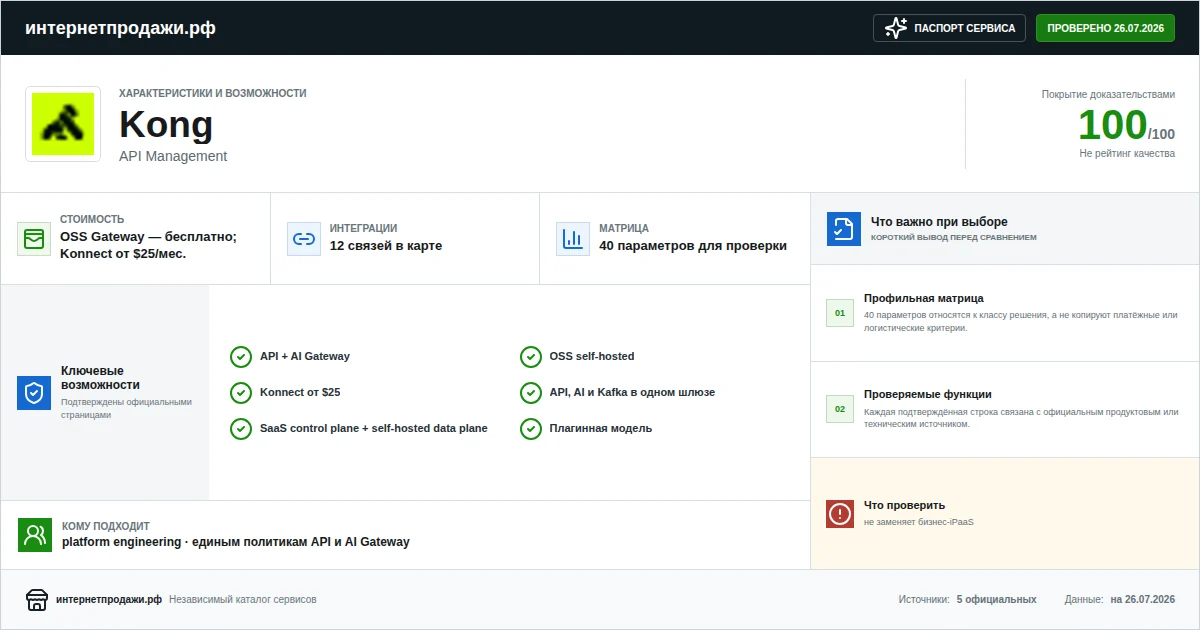This screenshot has height=630, width=1200.
Task: Click the red warning icon near Что проверить
Action: (840, 514)
